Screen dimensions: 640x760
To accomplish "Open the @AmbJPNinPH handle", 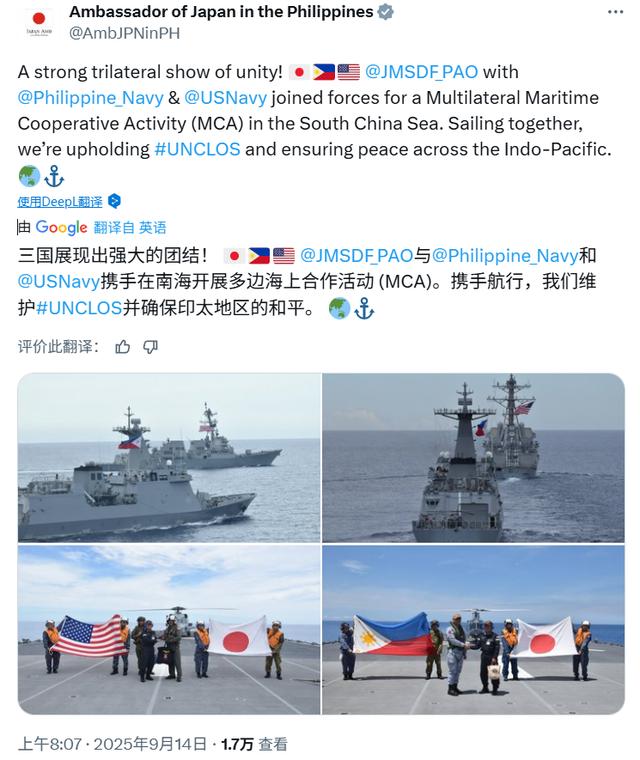I will 125,33.
